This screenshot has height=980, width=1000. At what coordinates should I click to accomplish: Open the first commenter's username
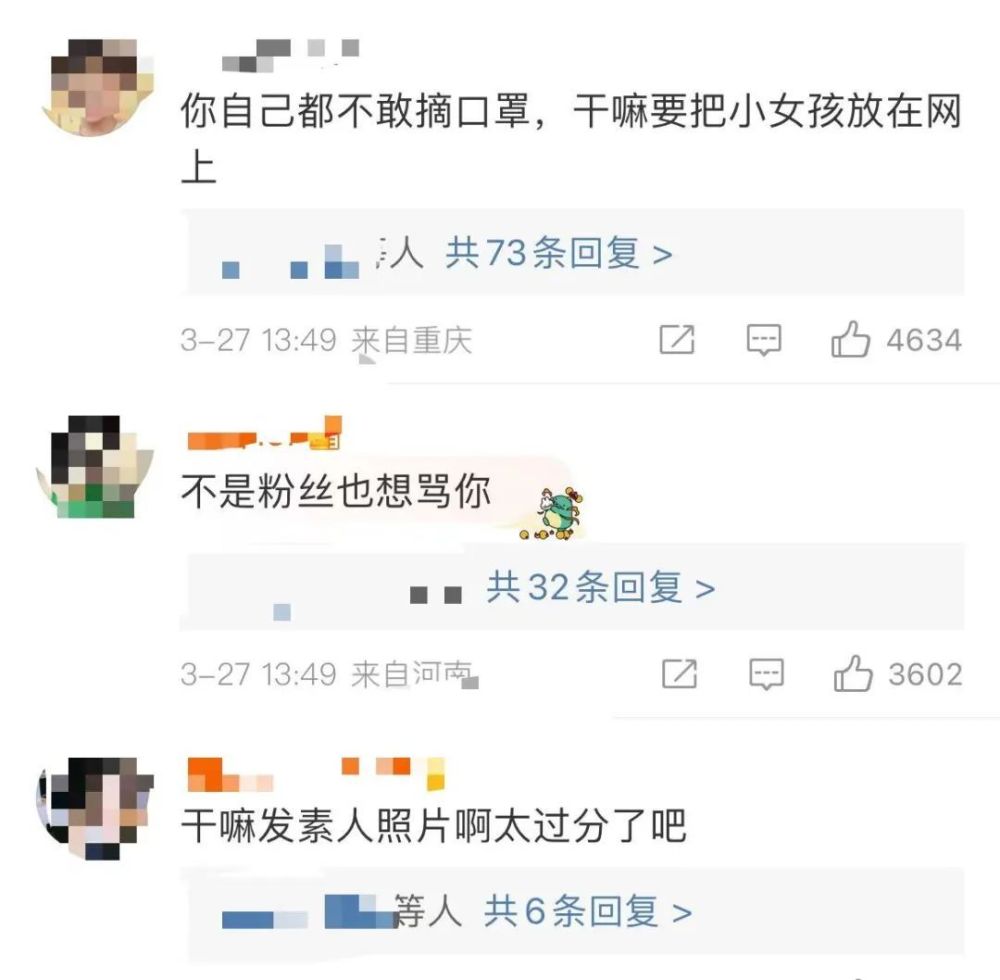290,55
